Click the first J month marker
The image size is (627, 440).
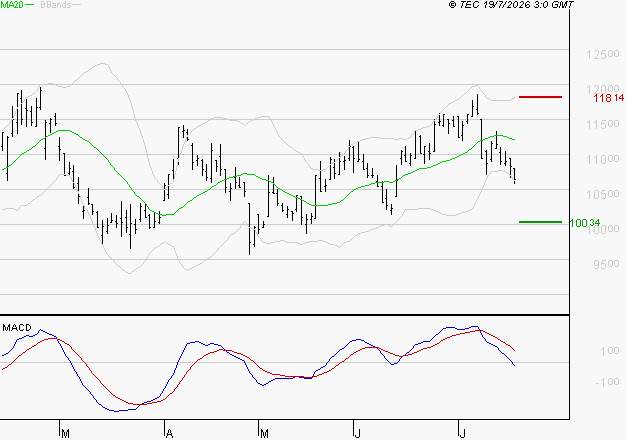click(x=358, y=434)
